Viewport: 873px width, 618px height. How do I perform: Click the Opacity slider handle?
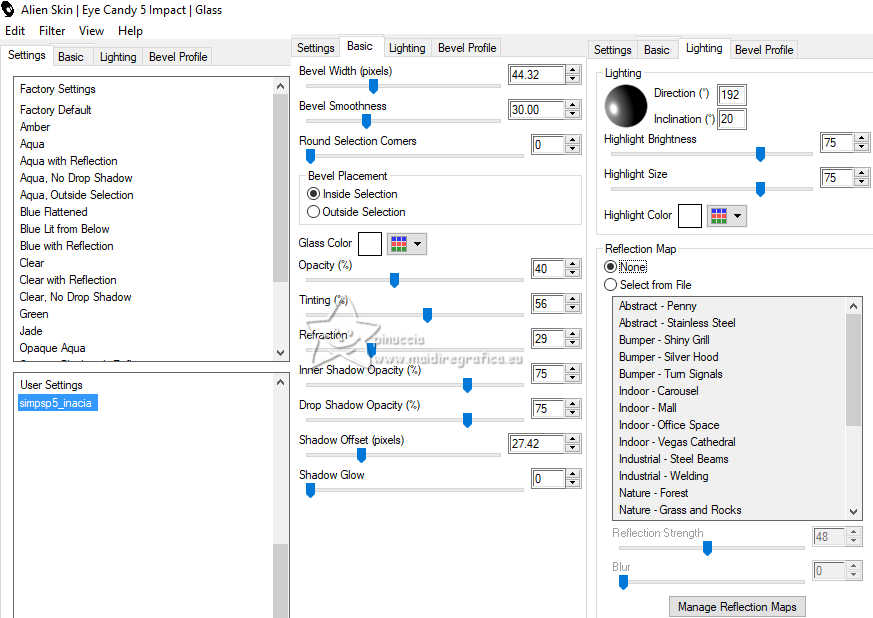click(394, 280)
